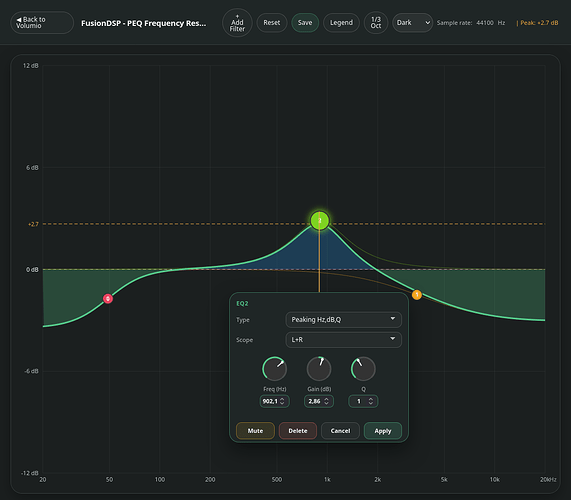The image size is (571, 500).
Task: Click the green filter node 2
Action: [x=320, y=221]
